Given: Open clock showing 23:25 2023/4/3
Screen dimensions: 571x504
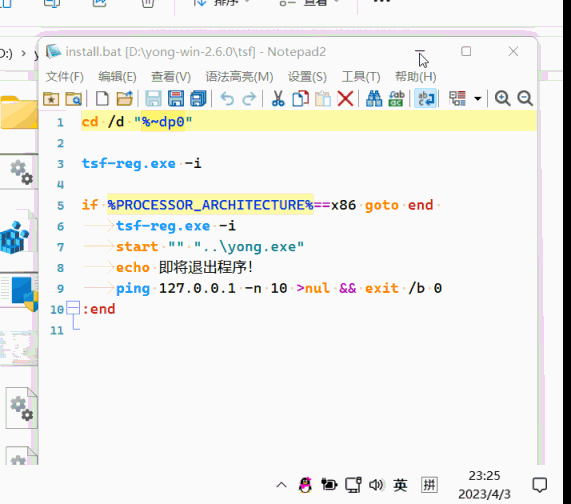Looking at the screenshot, I should pyautogui.click(x=484, y=485).
